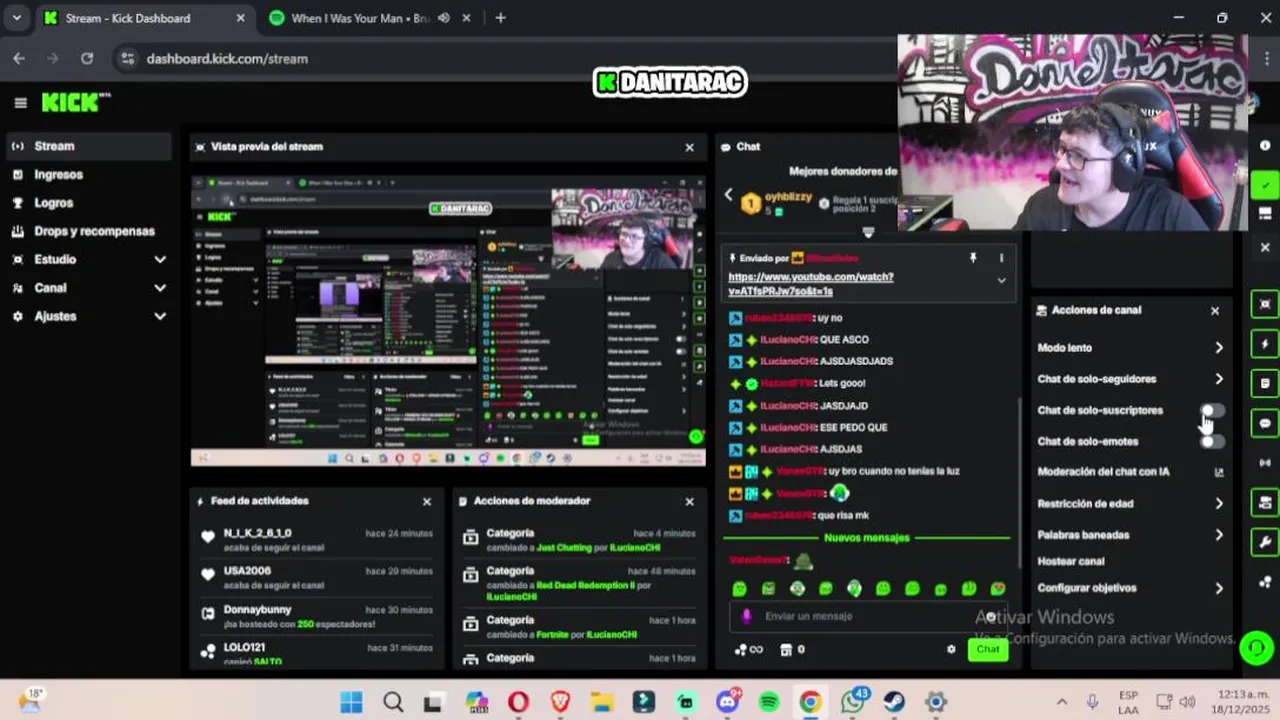Click the X icon in right toolbar
Image resolution: width=1280 pixels, height=720 pixels.
click(1265, 247)
